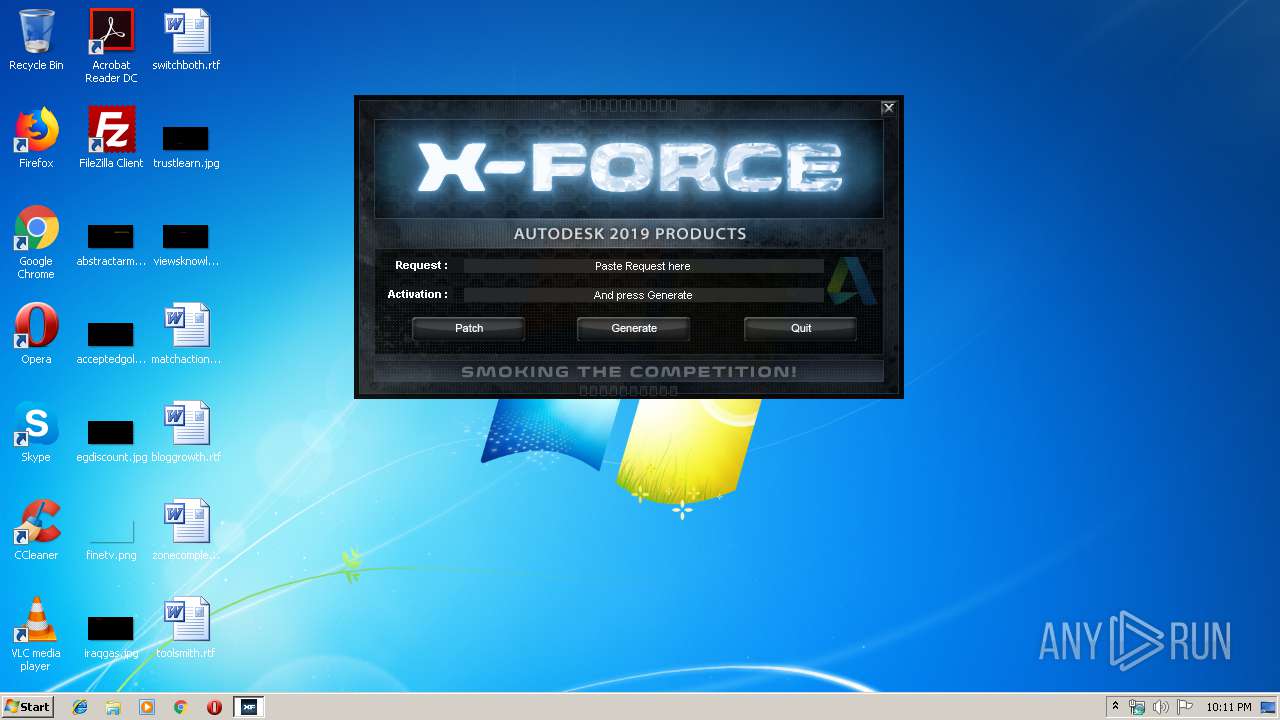Close the X-Force keygen window
The image size is (1280, 720).
point(888,108)
